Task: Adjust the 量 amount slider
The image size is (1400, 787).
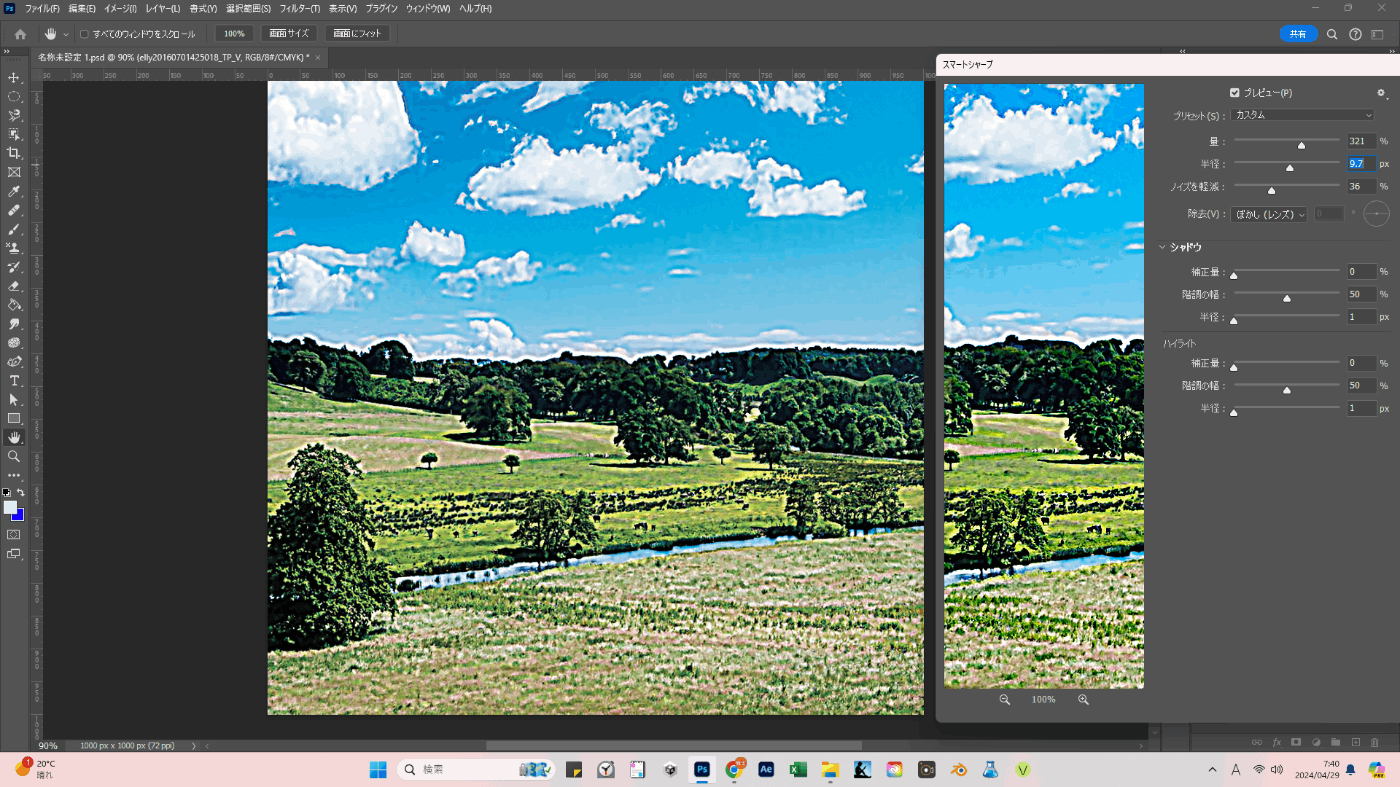Action: [1301, 144]
